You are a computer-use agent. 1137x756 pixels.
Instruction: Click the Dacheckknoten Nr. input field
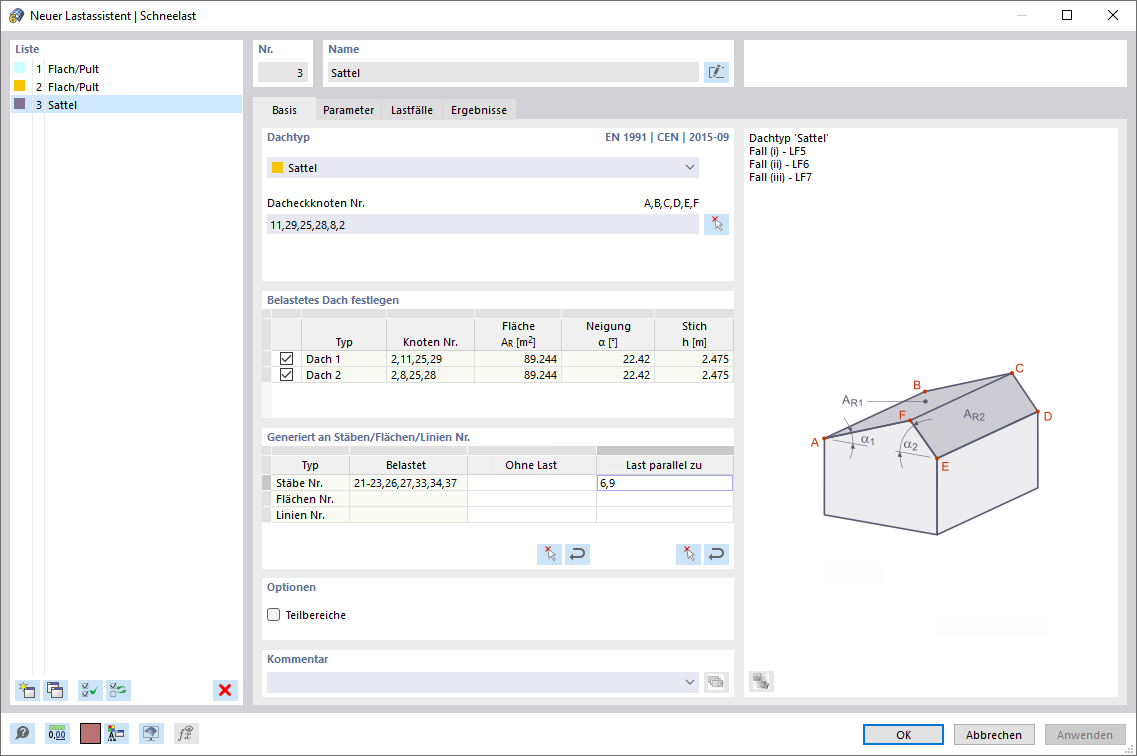[x=483, y=225]
